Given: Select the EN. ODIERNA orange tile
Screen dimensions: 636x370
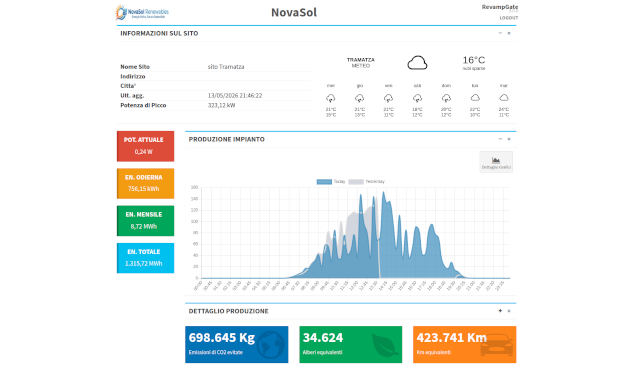Looking at the screenshot, I should [145, 183].
